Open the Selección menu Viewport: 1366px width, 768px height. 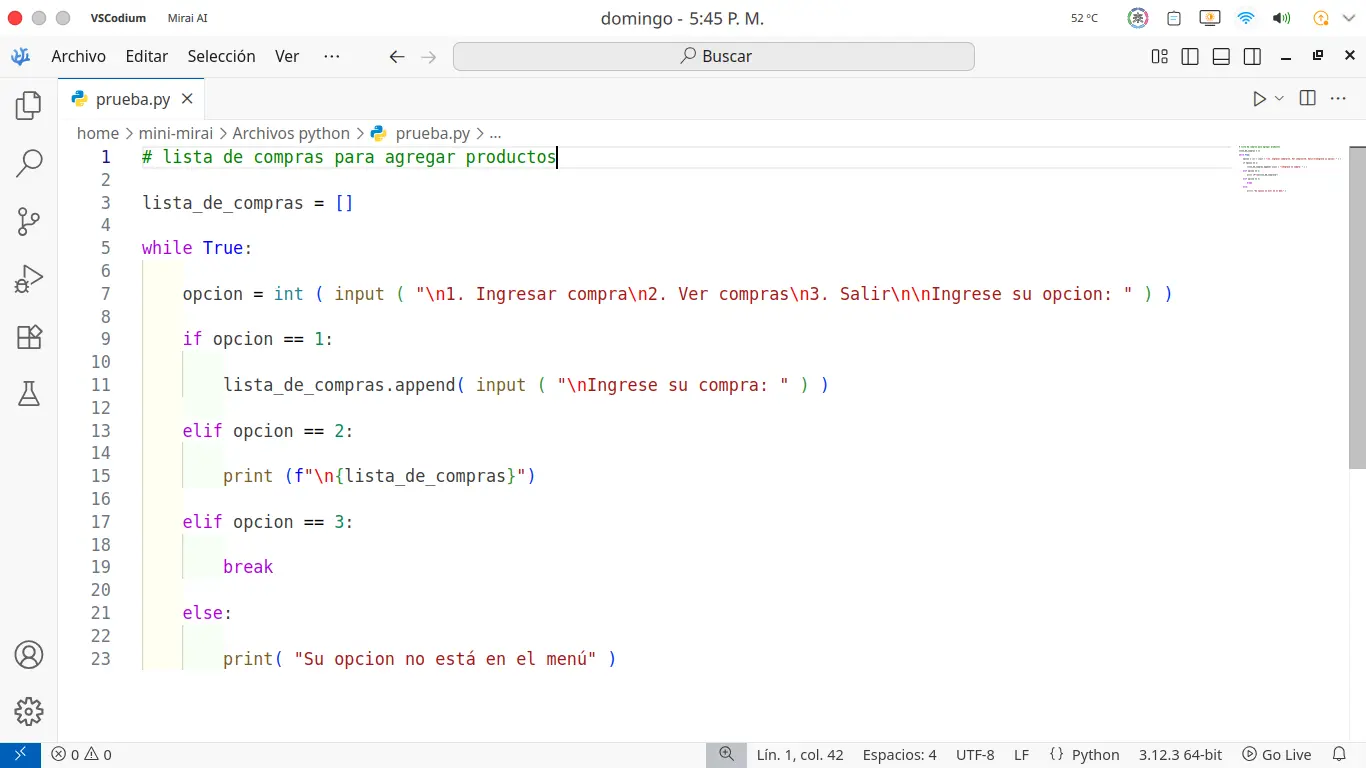222,57
